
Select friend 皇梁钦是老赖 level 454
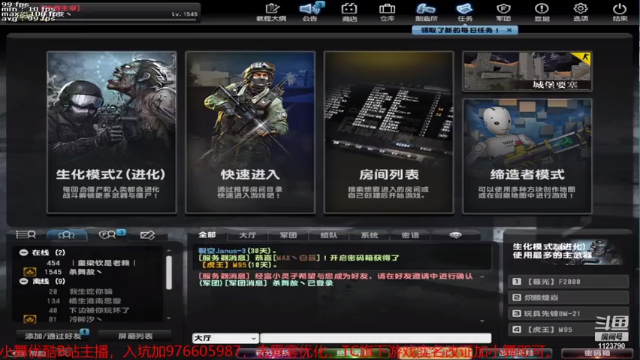[90, 263]
